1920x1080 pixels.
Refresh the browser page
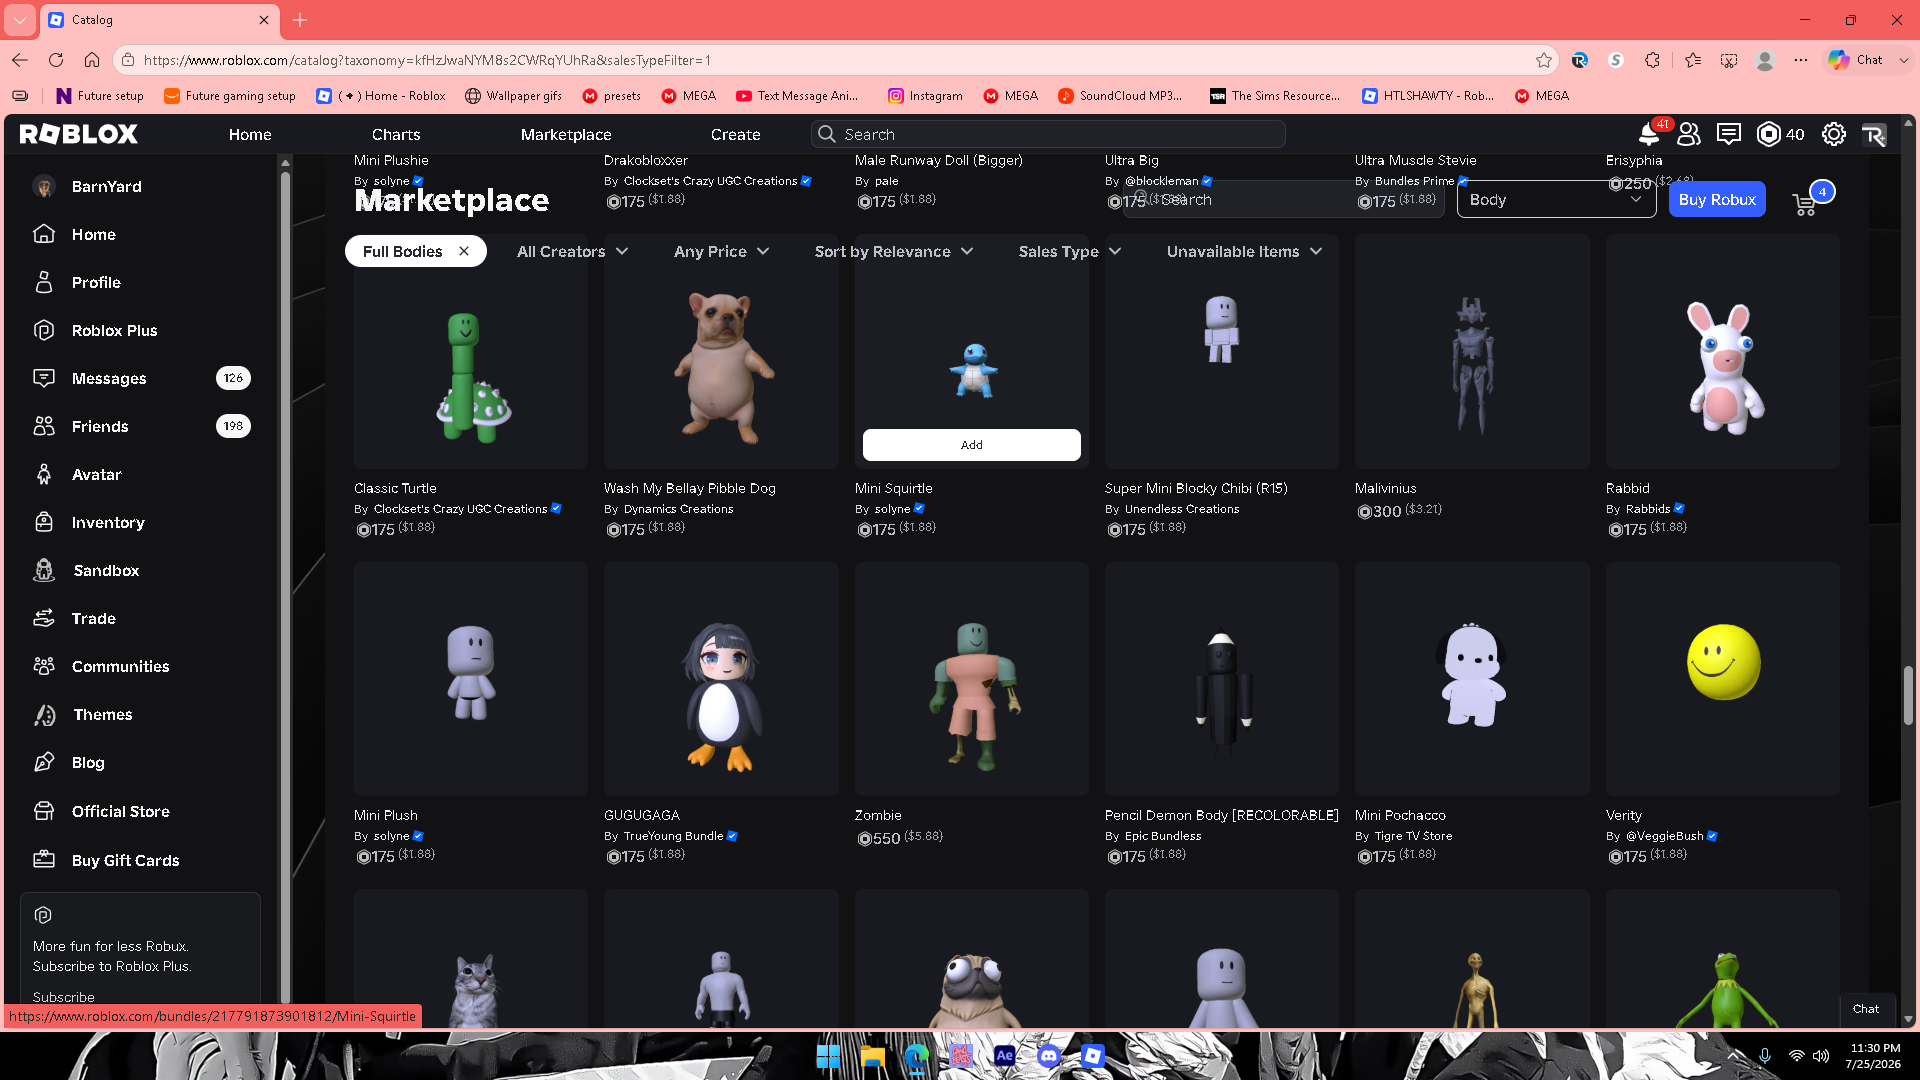click(x=56, y=60)
